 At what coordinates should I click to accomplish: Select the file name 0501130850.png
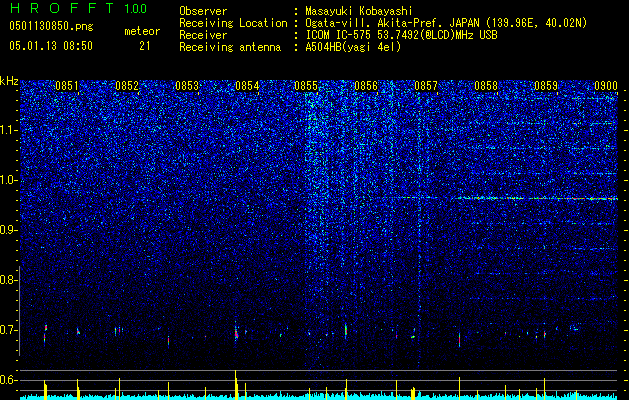(51, 26)
